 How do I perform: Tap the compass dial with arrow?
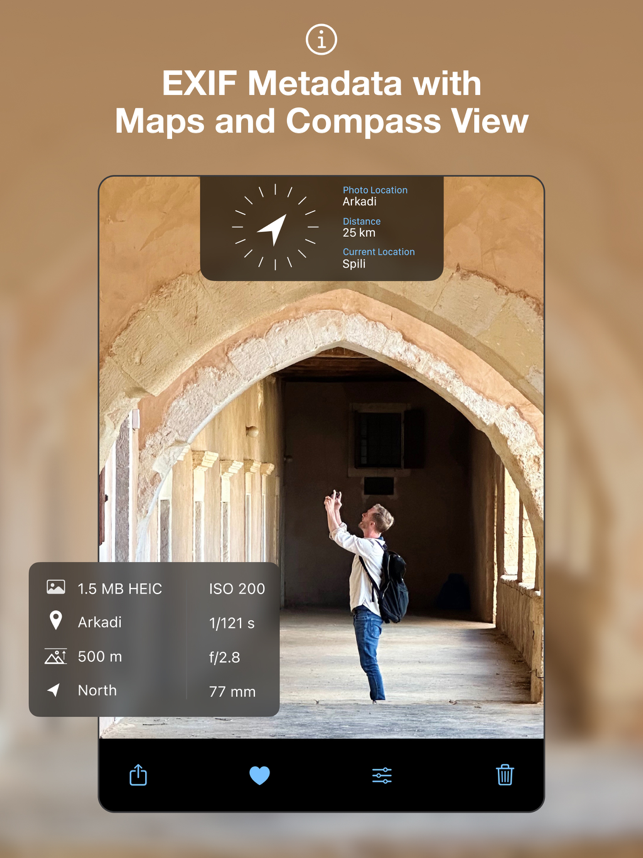tap(275, 227)
